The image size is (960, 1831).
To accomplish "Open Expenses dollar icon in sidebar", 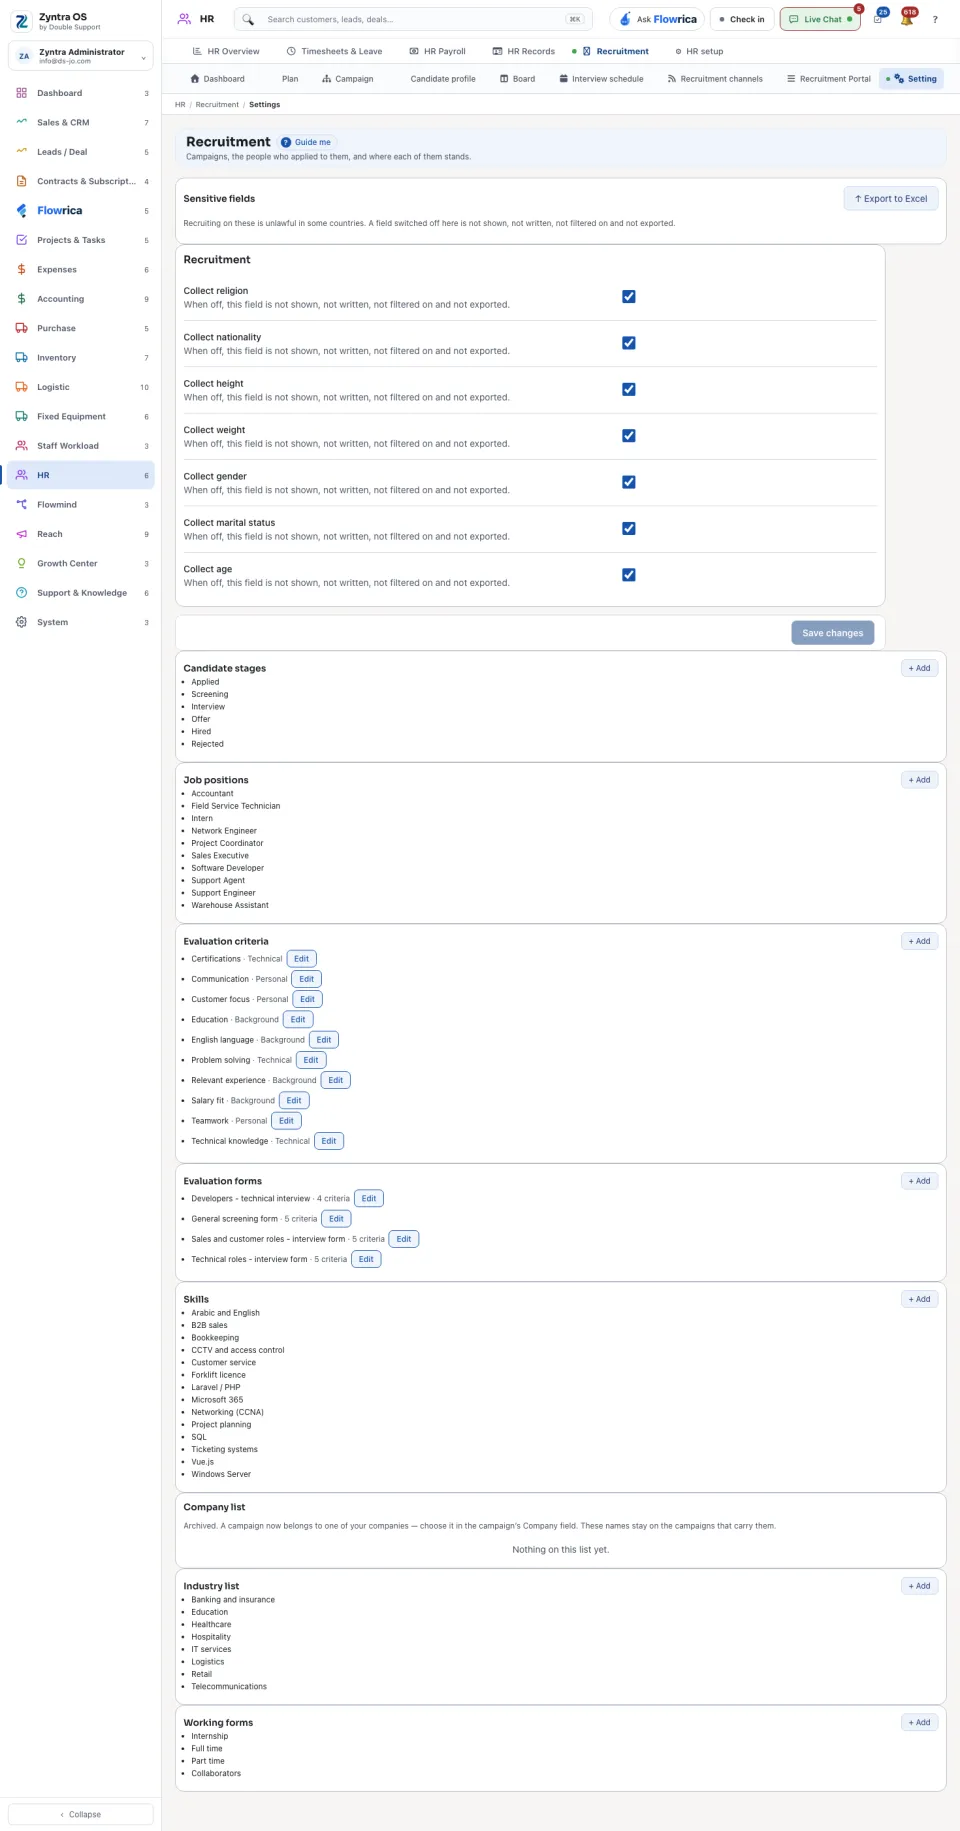I will pyautogui.click(x=21, y=269).
